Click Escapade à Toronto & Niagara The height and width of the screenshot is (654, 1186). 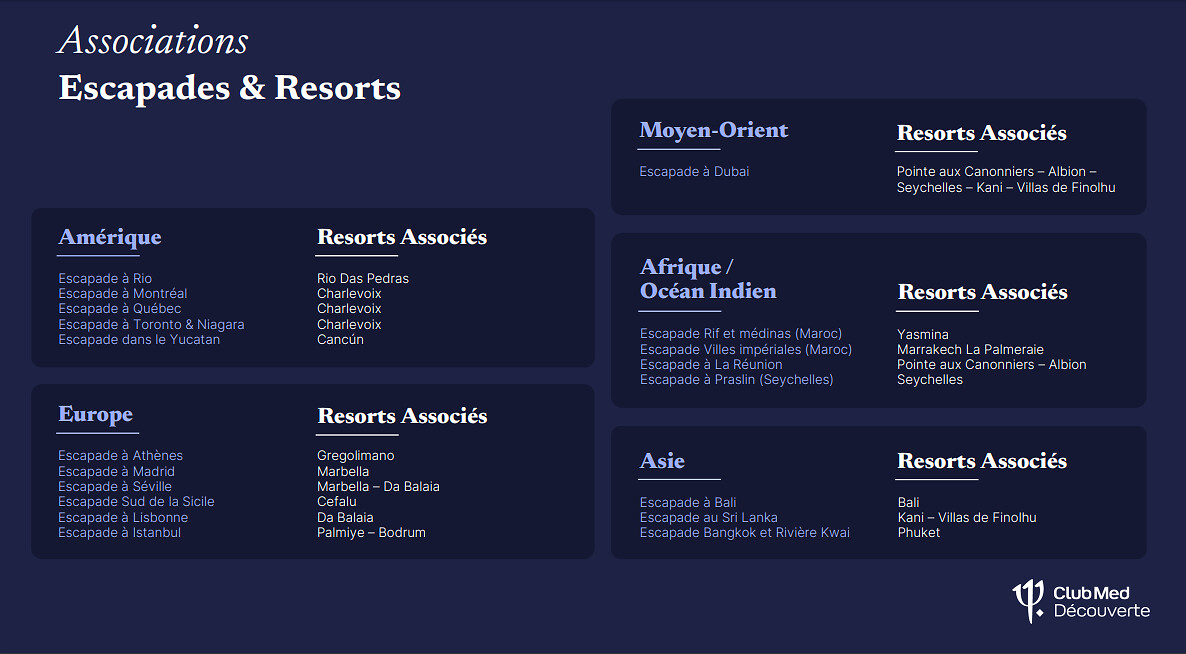tap(151, 324)
